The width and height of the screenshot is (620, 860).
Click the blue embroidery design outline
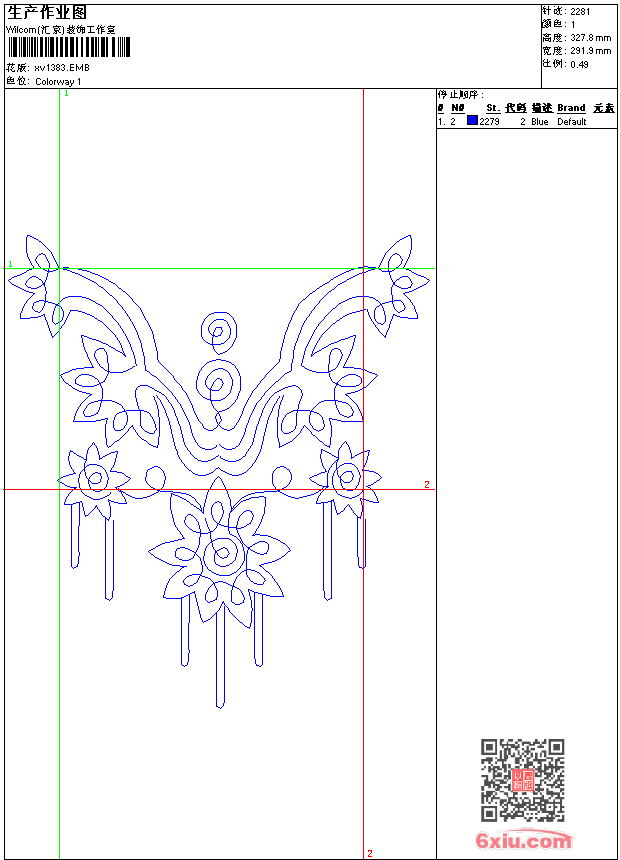tap(219, 472)
